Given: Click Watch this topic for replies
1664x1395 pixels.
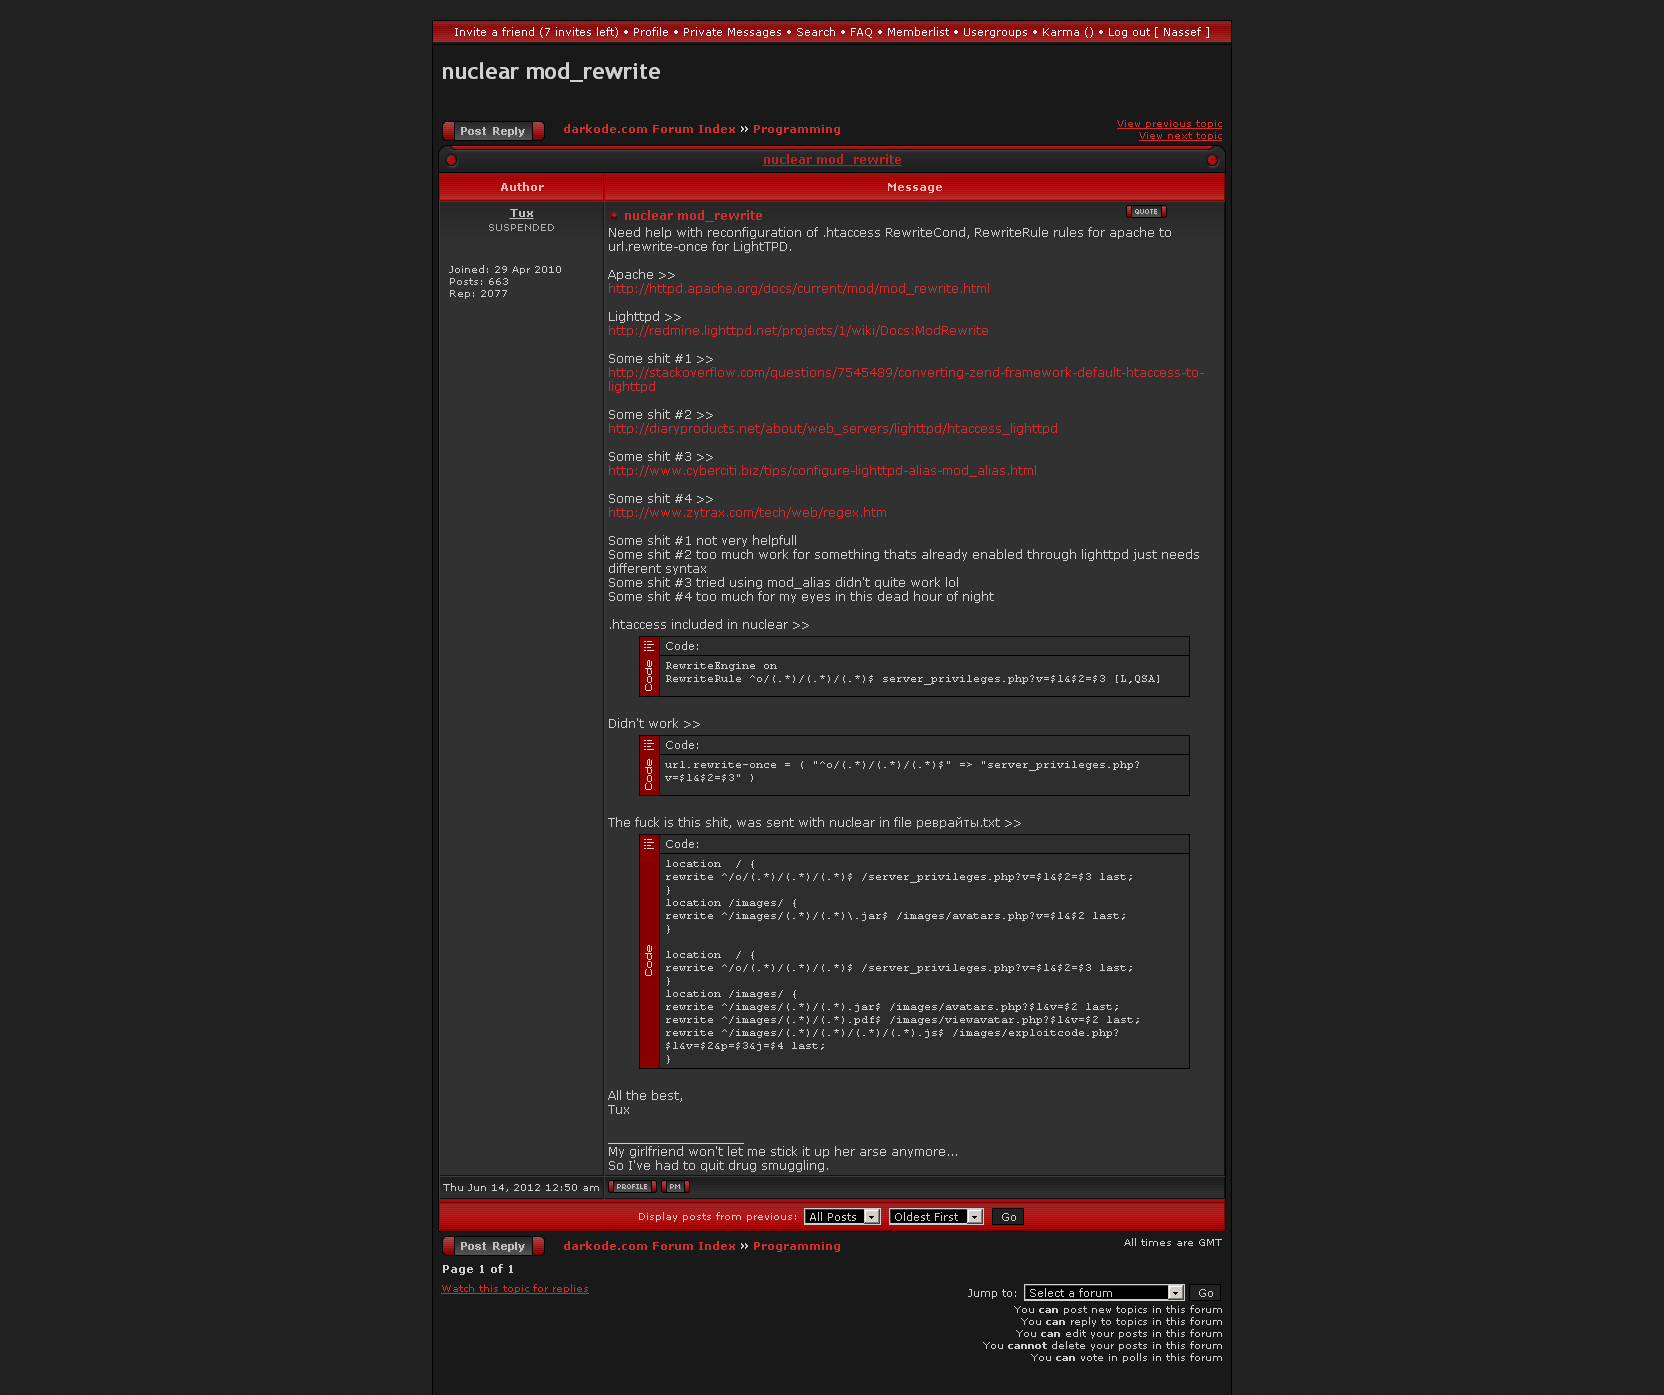Looking at the screenshot, I should tap(515, 1289).
